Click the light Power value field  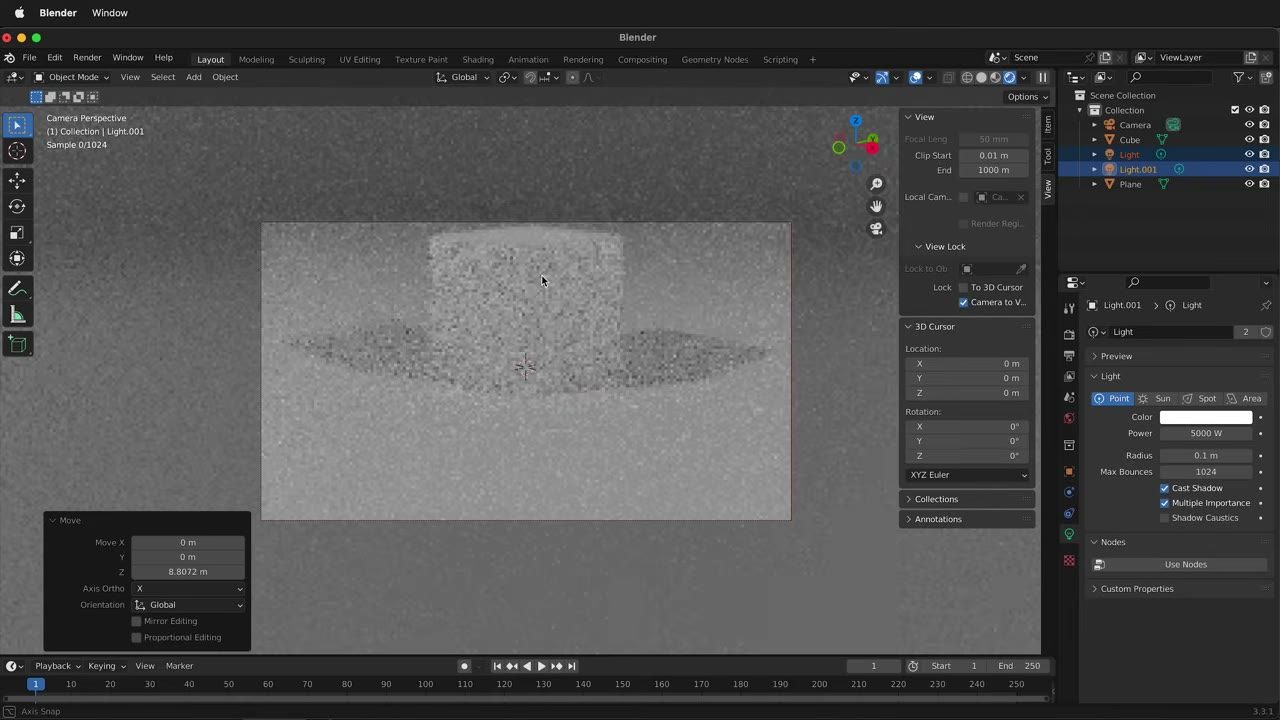click(1206, 434)
